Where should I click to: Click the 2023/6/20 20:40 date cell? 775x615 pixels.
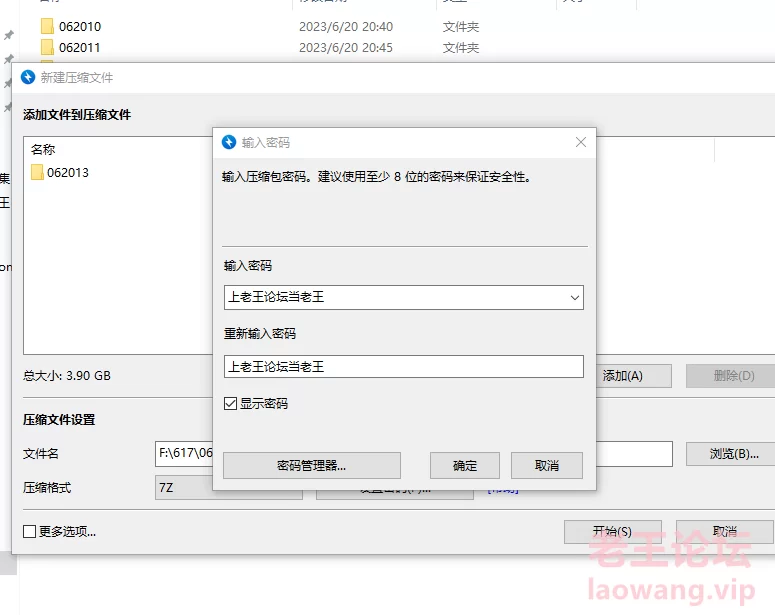tap(346, 27)
